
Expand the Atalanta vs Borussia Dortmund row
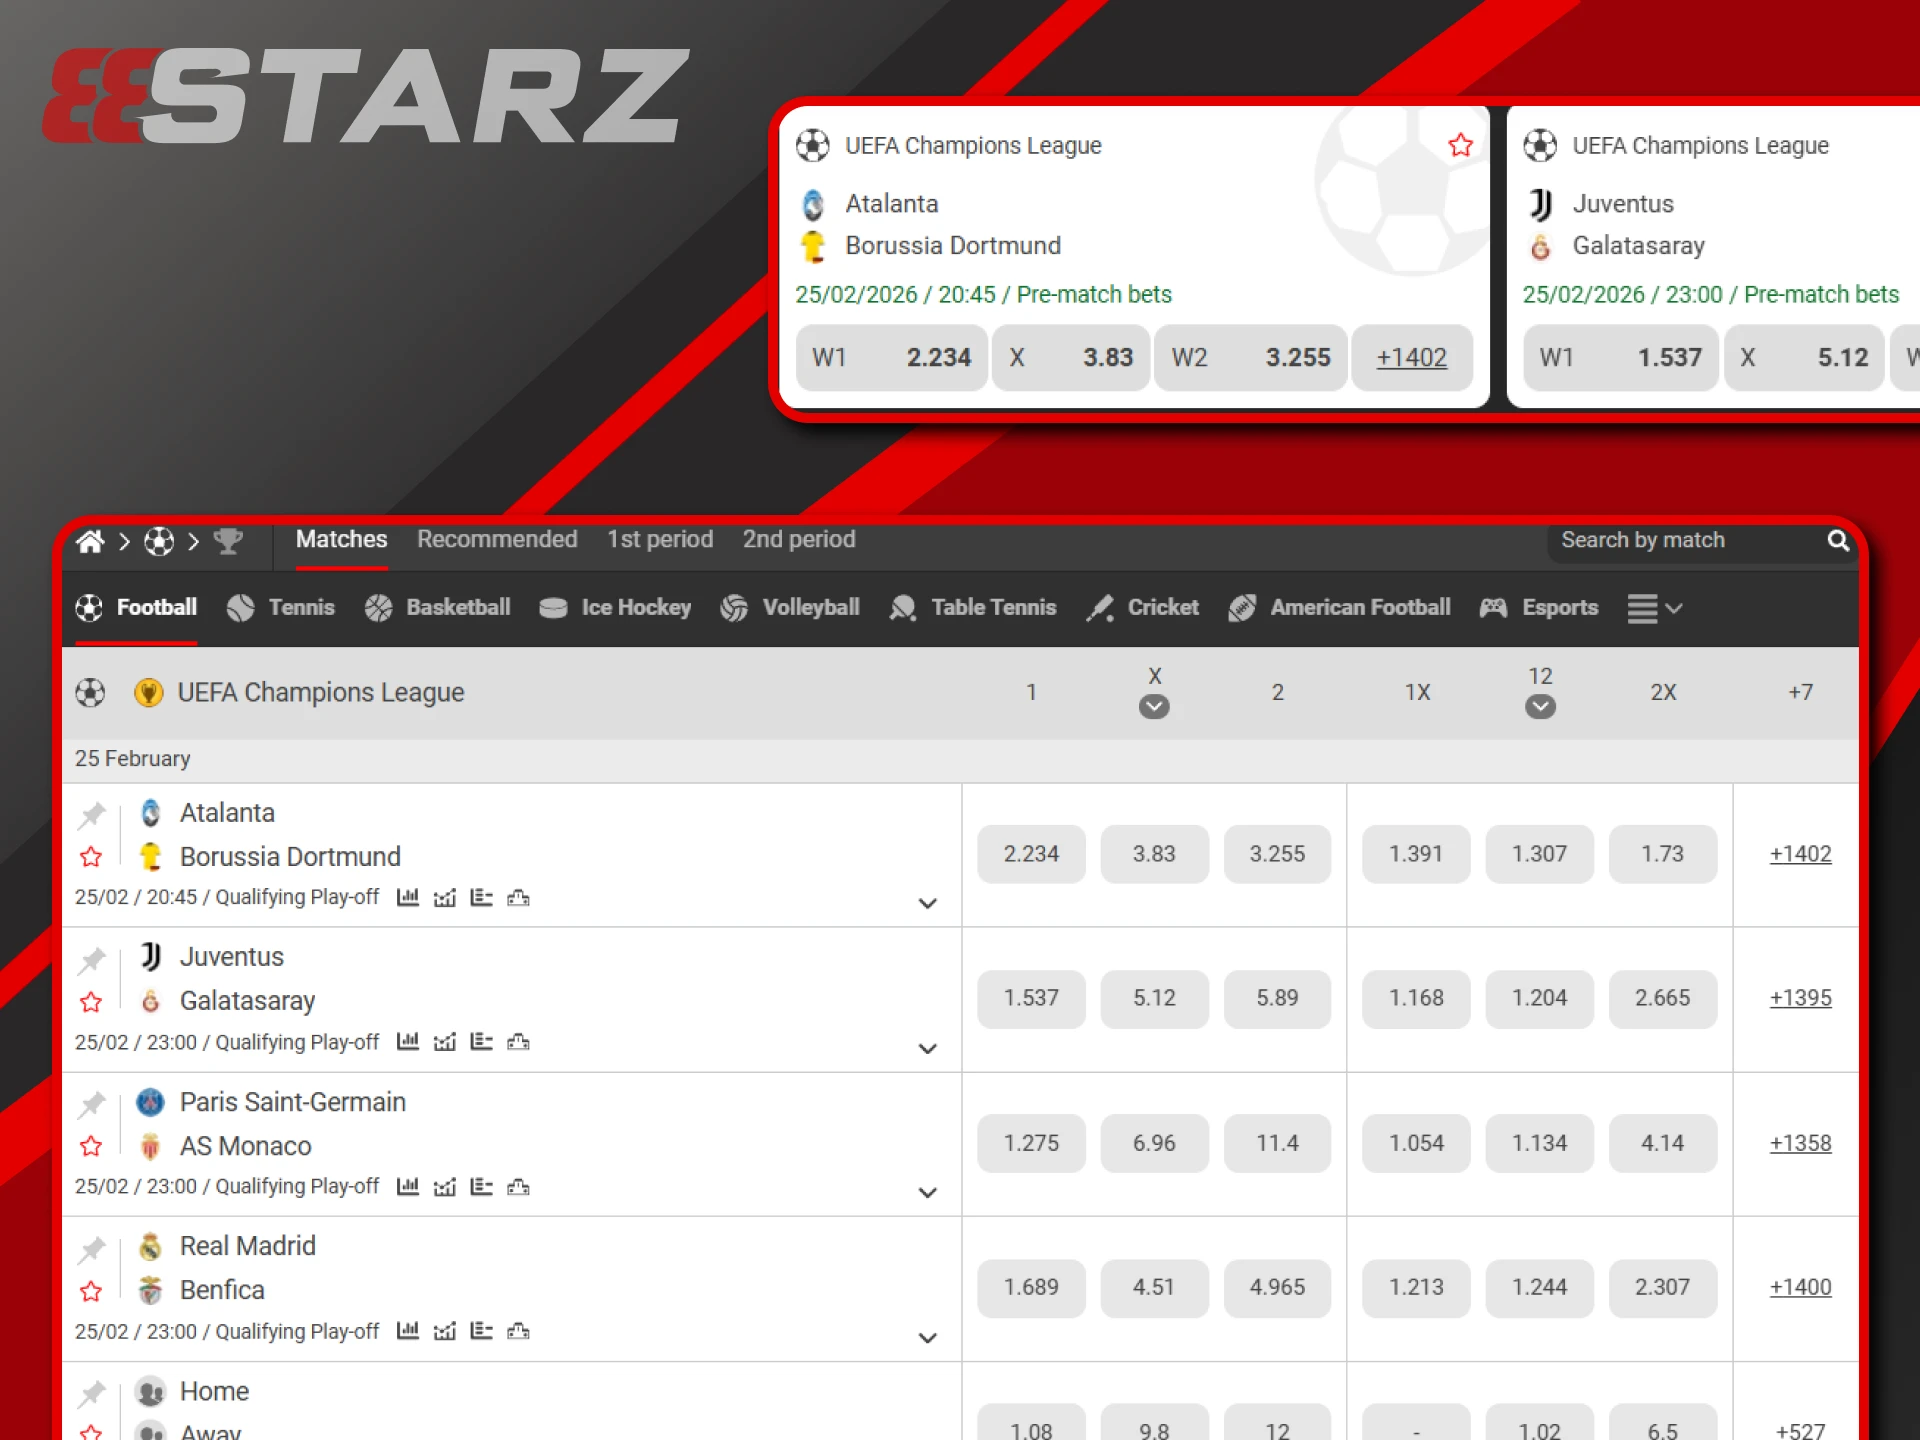pyautogui.click(x=928, y=903)
